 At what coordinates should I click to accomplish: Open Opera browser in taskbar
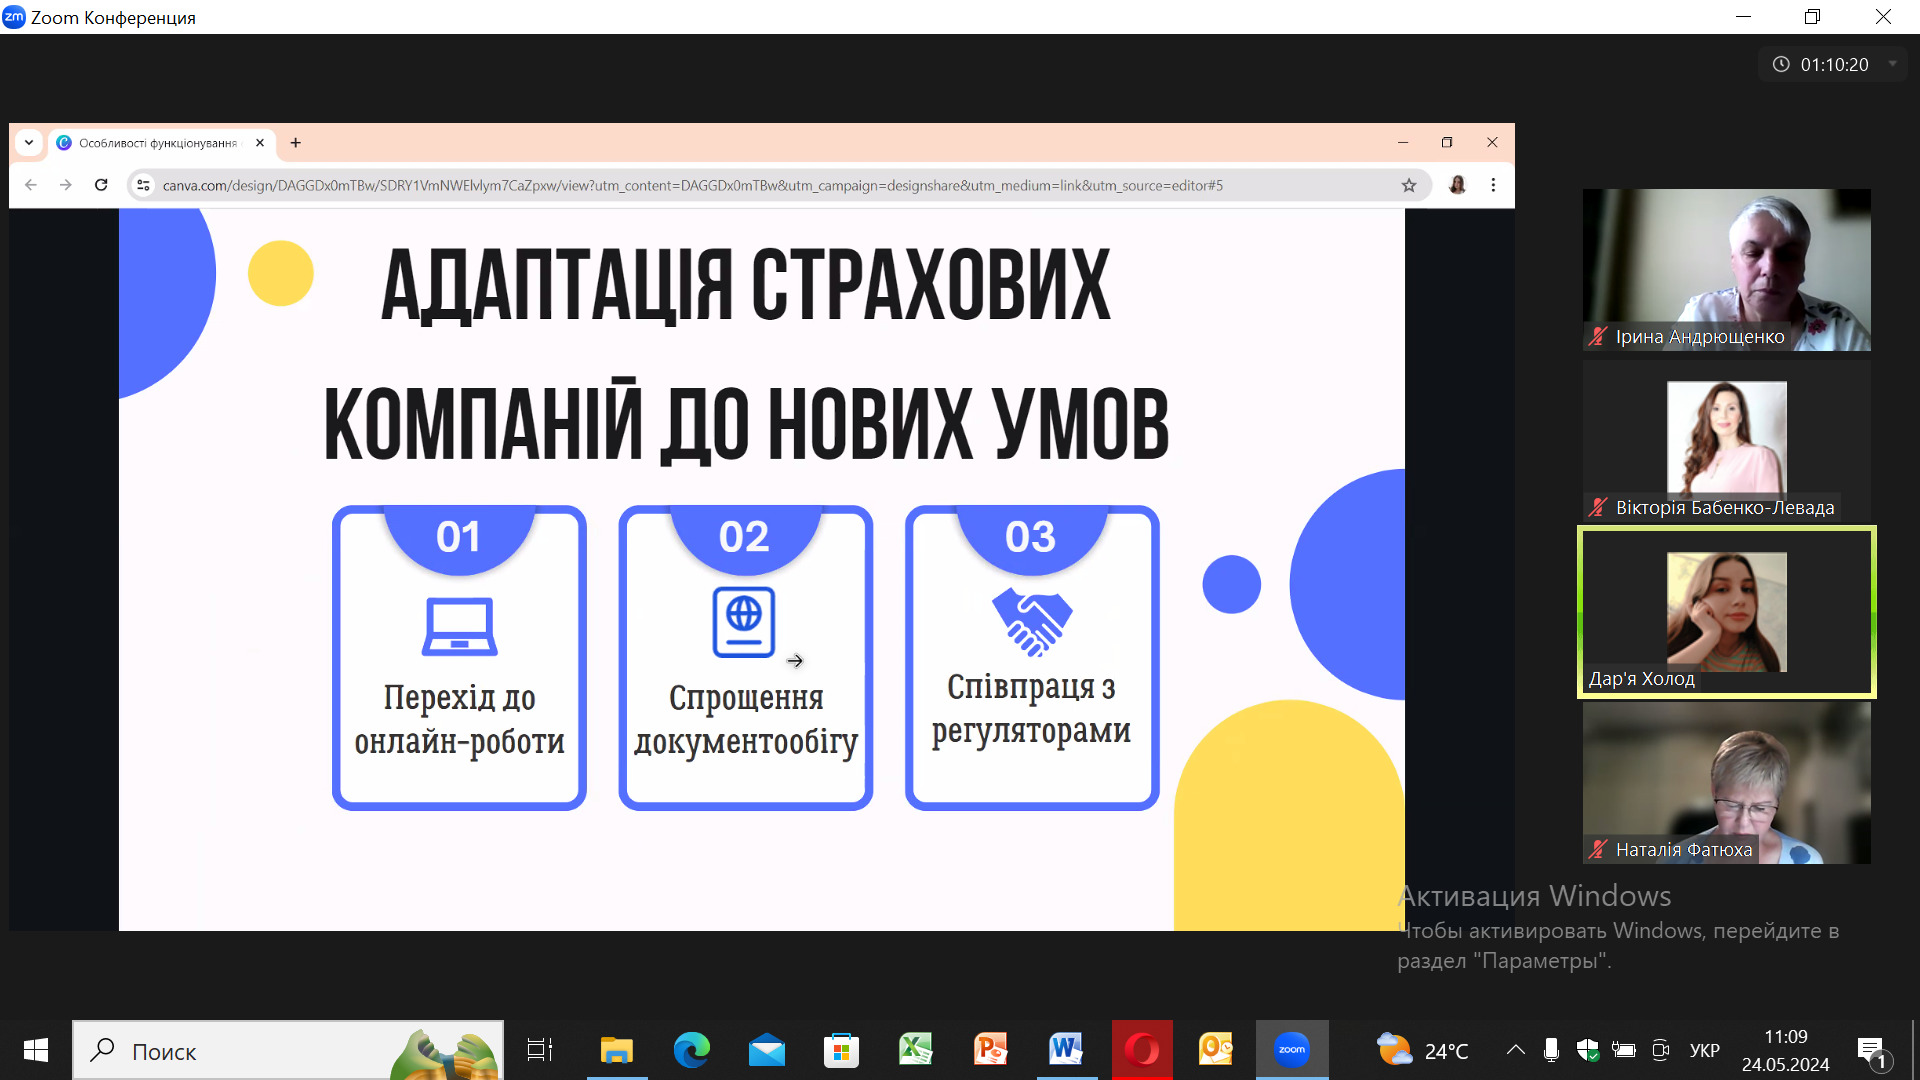point(1141,1050)
